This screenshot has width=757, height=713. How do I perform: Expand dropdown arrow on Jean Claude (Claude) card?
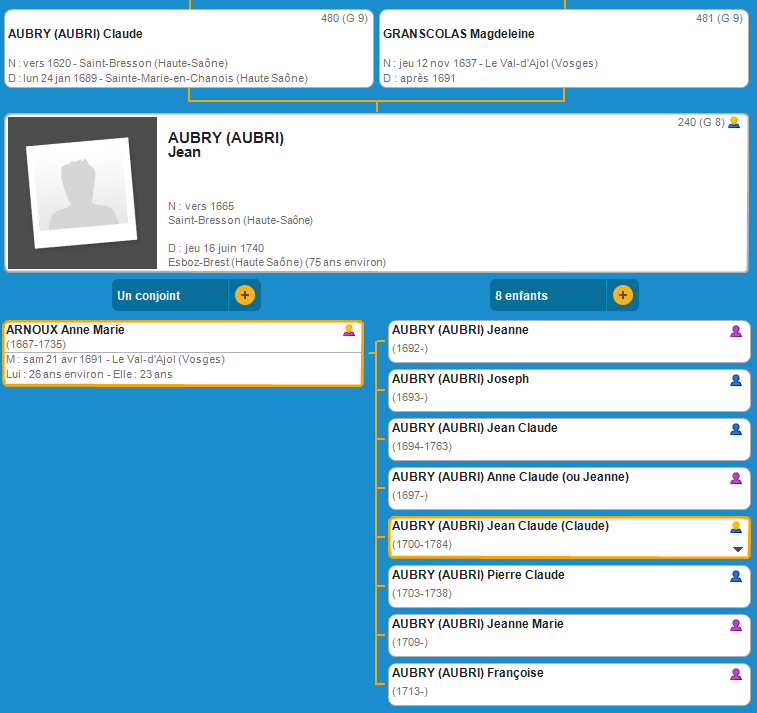[737, 549]
